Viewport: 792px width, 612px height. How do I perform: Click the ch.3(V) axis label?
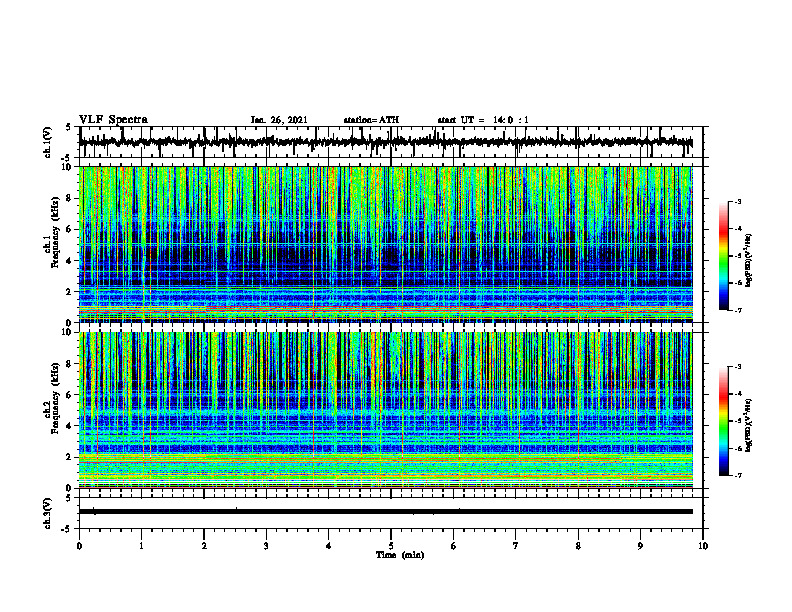[x=48, y=513]
